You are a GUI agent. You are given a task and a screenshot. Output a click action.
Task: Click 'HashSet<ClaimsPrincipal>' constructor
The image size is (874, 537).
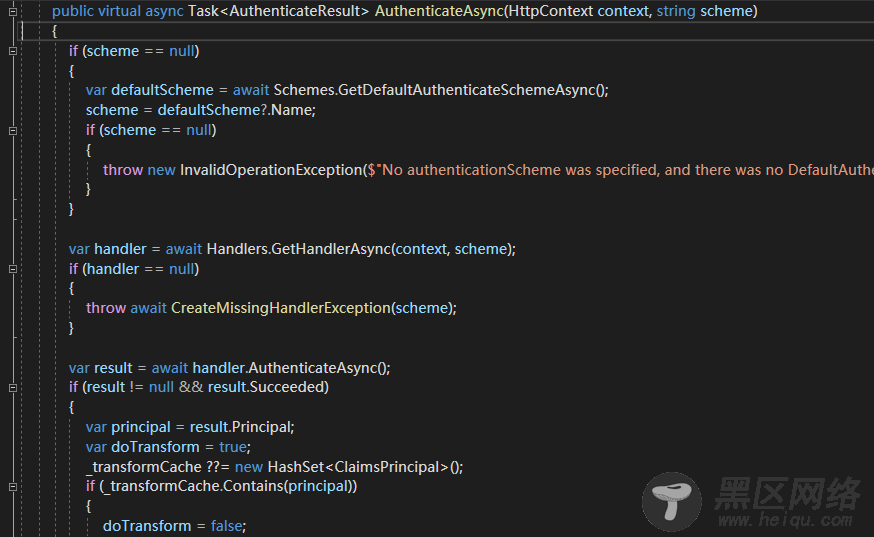pos(358,467)
